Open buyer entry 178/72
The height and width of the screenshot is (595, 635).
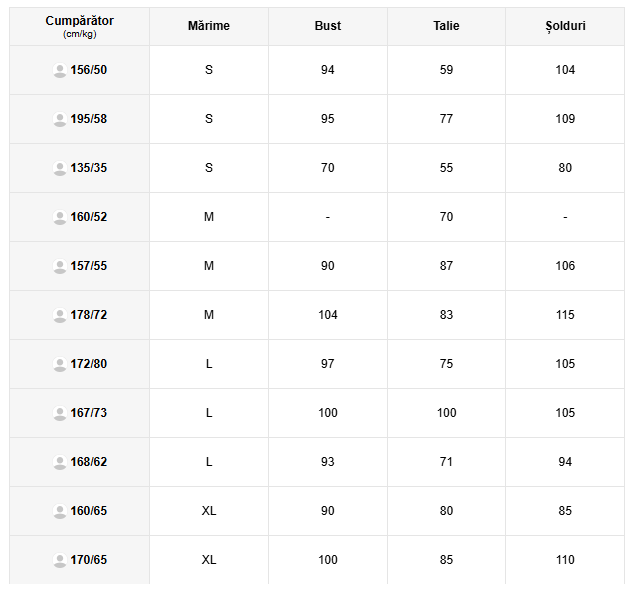point(89,315)
